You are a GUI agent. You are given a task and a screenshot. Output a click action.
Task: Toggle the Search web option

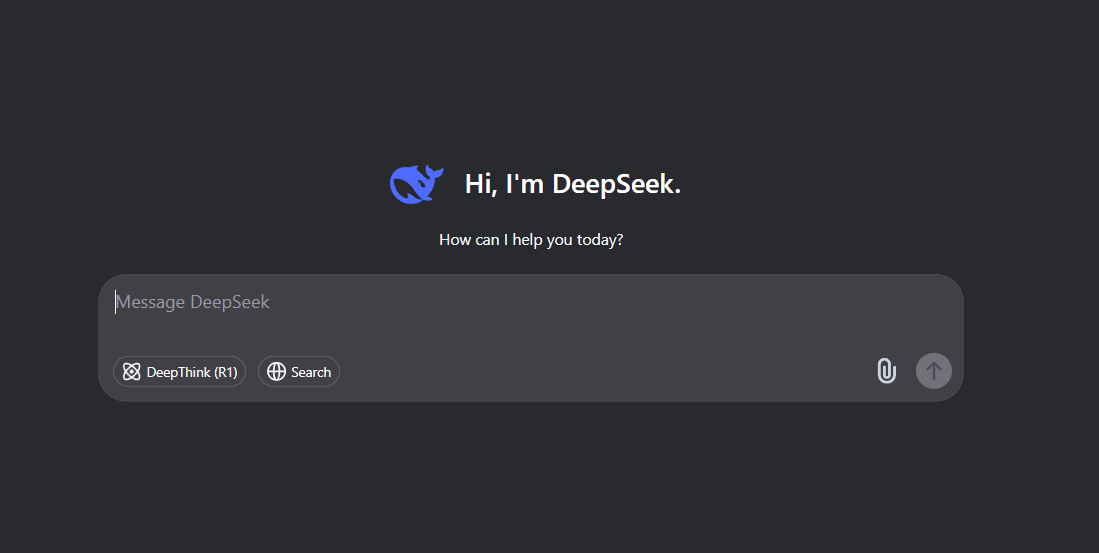299,371
